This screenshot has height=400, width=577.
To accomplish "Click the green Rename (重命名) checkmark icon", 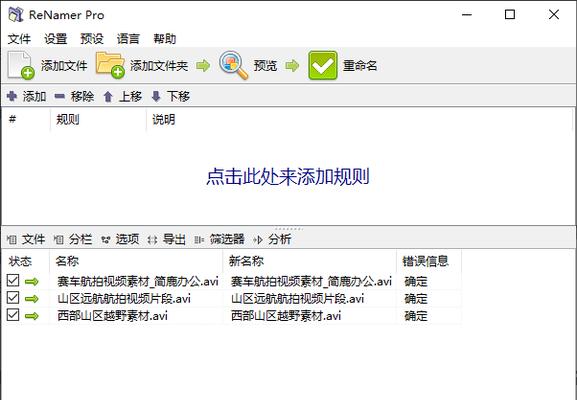I will coord(323,66).
